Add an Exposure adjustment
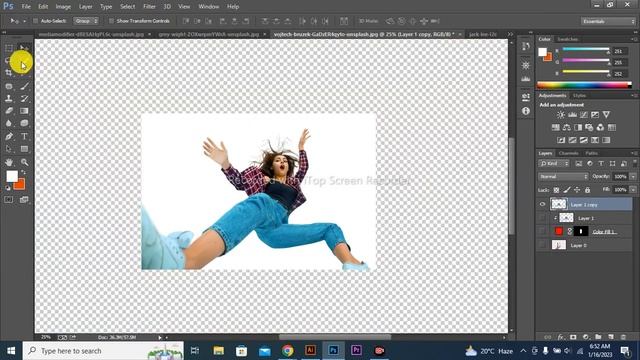Image resolution: width=640 pixels, height=360 pixels. pyautogui.click(x=595, y=115)
